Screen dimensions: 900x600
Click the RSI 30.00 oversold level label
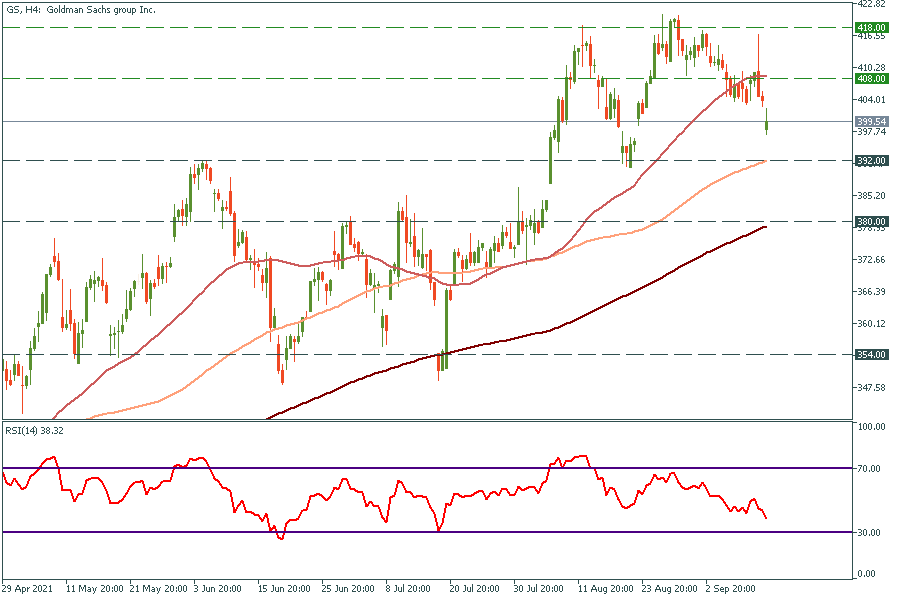(x=869, y=532)
